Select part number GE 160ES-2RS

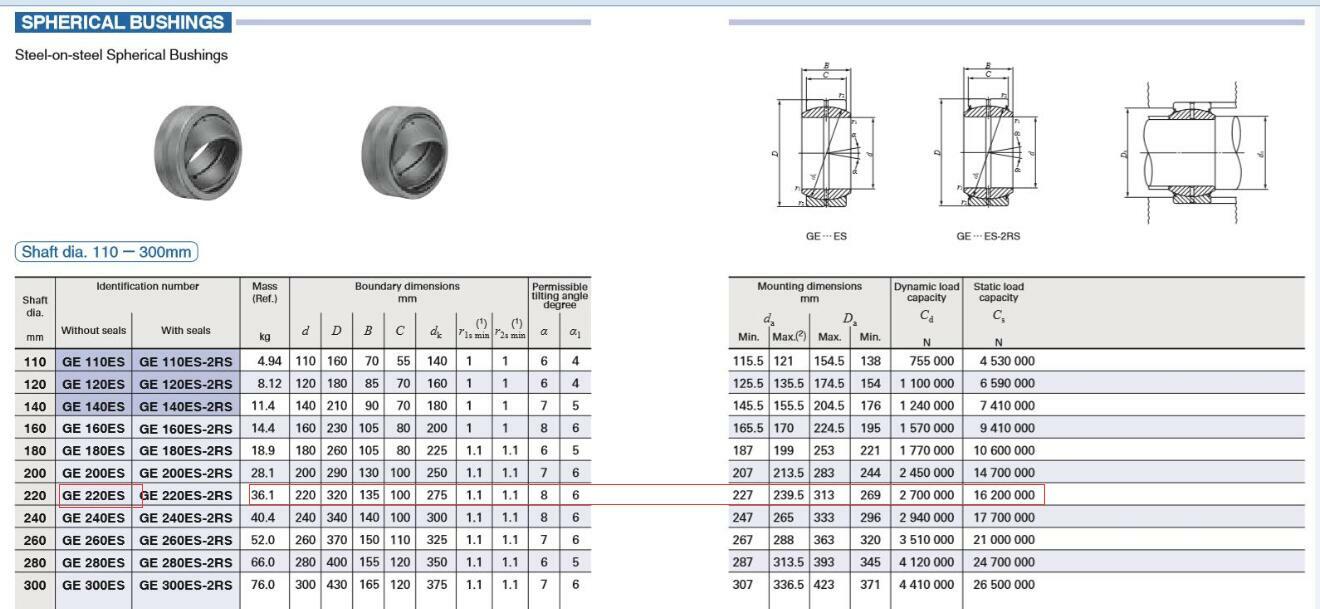point(186,428)
